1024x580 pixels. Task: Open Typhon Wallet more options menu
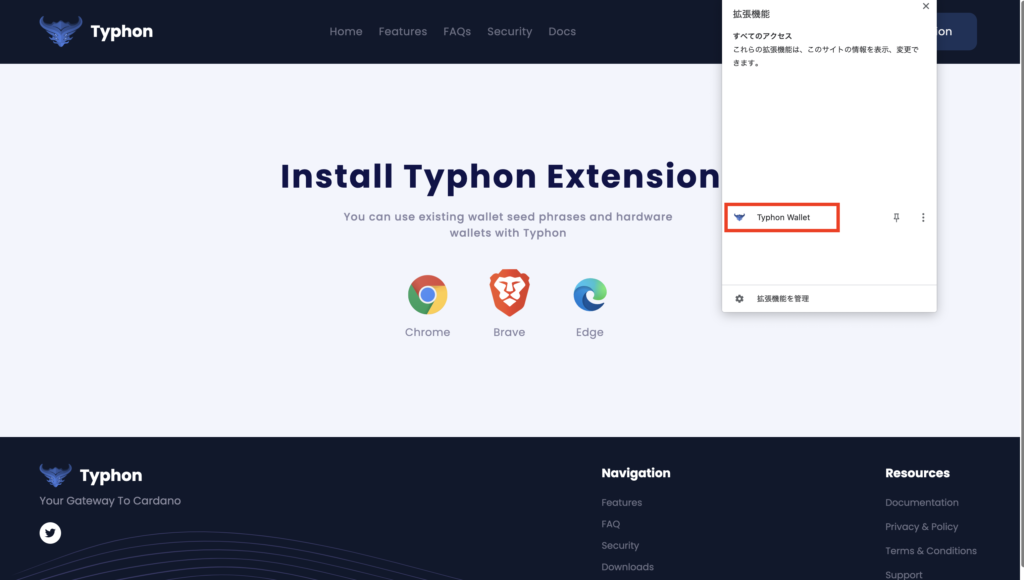[x=923, y=217]
